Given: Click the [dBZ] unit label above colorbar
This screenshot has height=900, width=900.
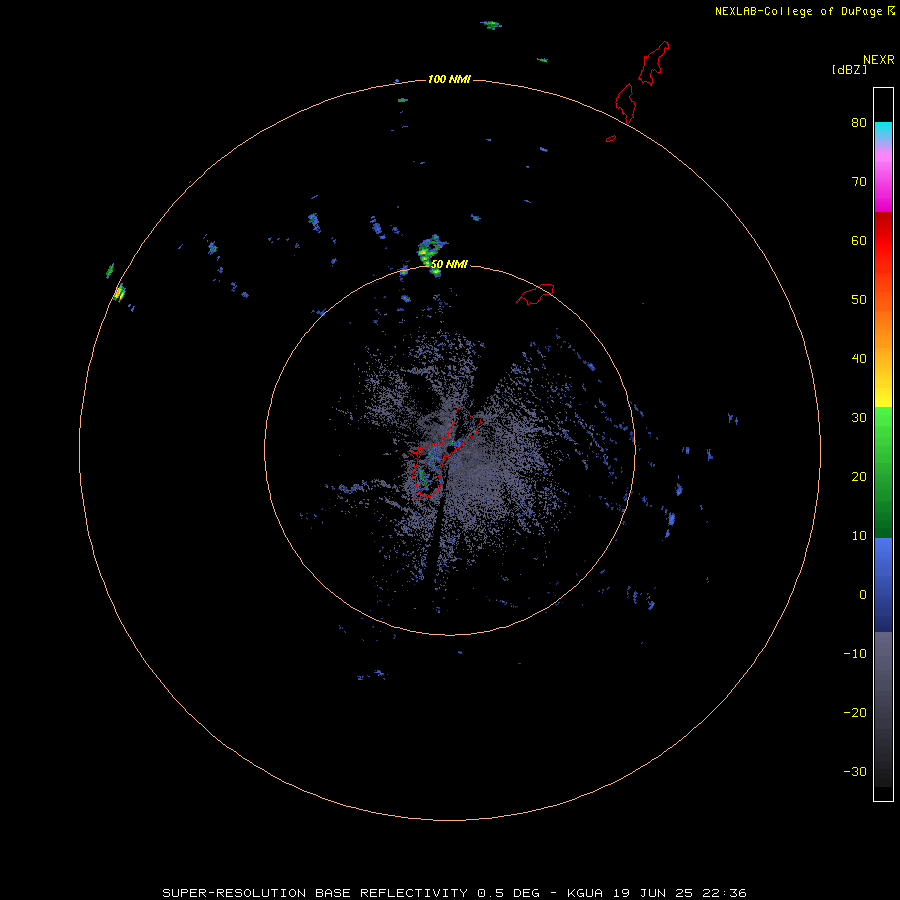Looking at the screenshot, I should pyautogui.click(x=849, y=69).
